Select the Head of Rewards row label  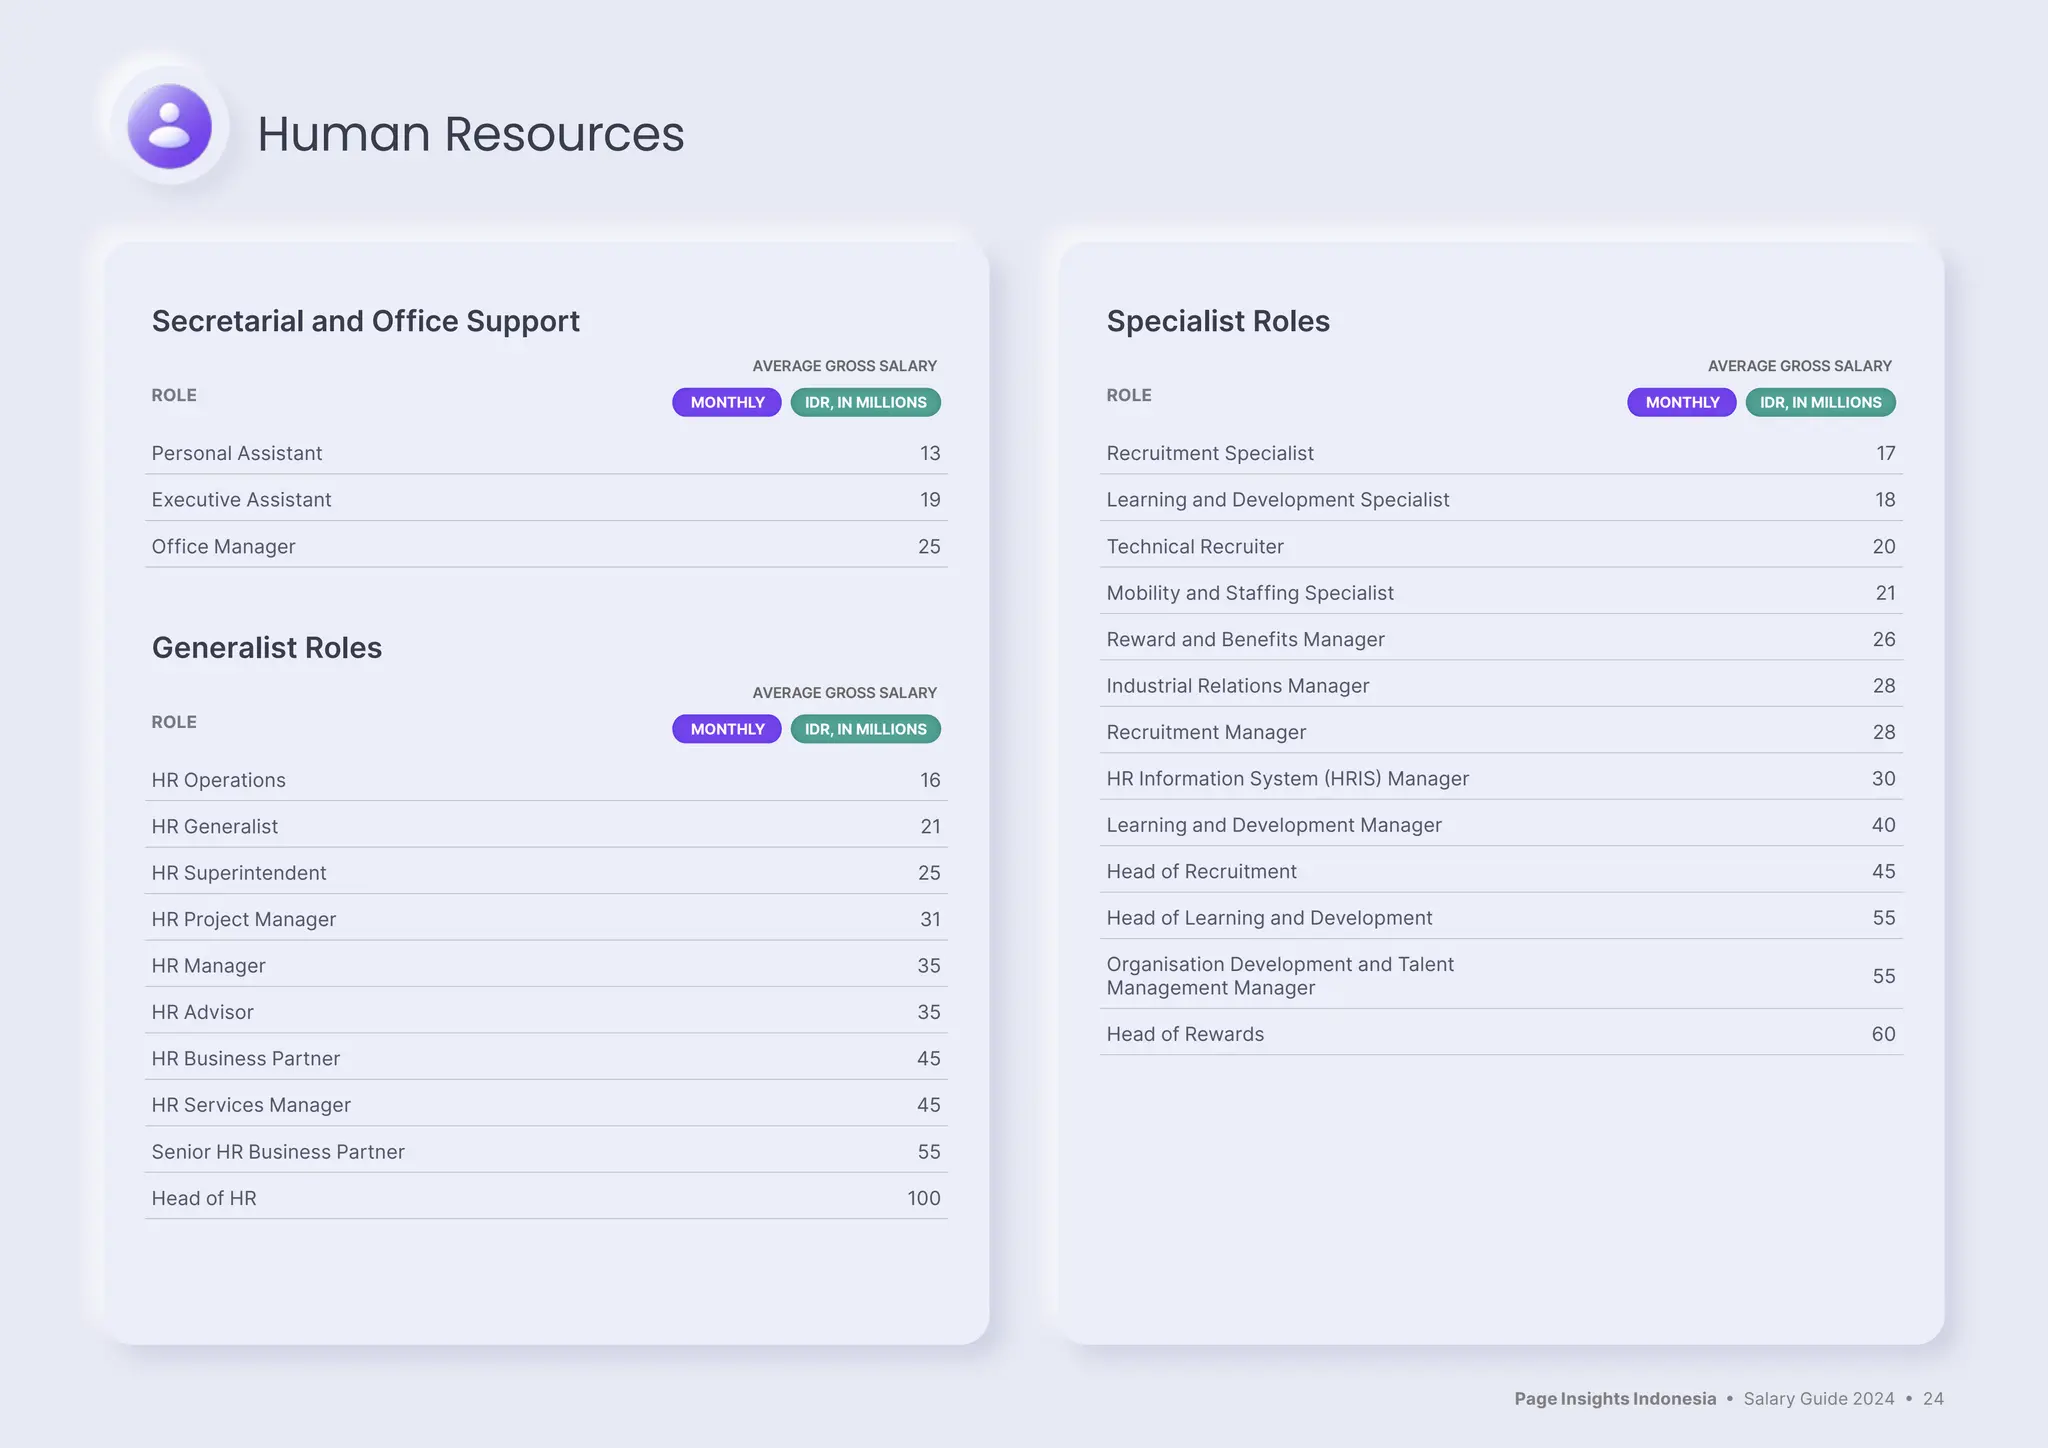tap(1185, 1034)
